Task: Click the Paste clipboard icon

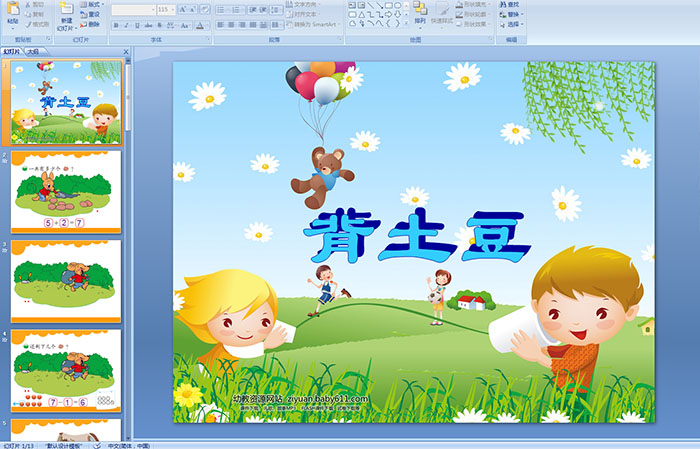Action: click(x=13, y=8)
